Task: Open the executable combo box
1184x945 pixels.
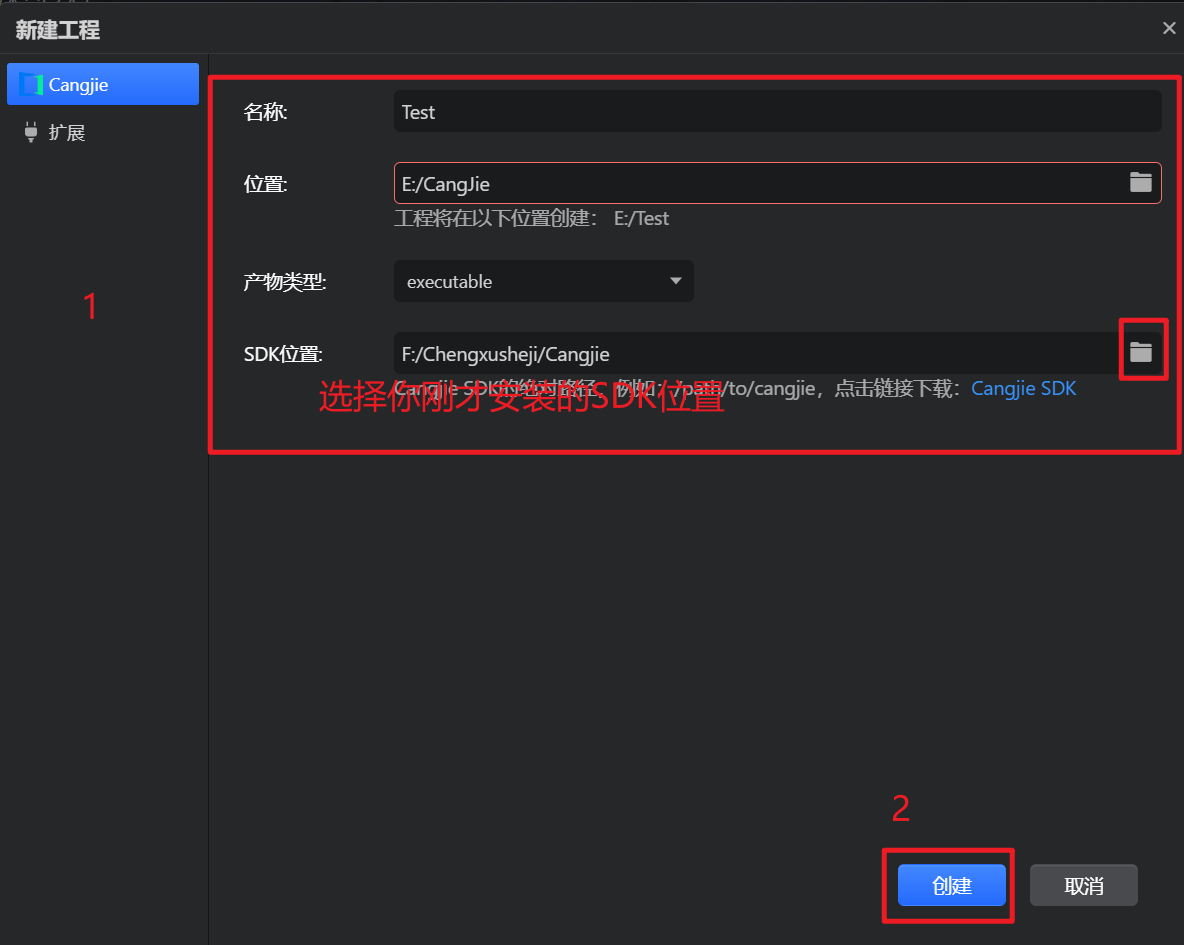Action: 530,282
